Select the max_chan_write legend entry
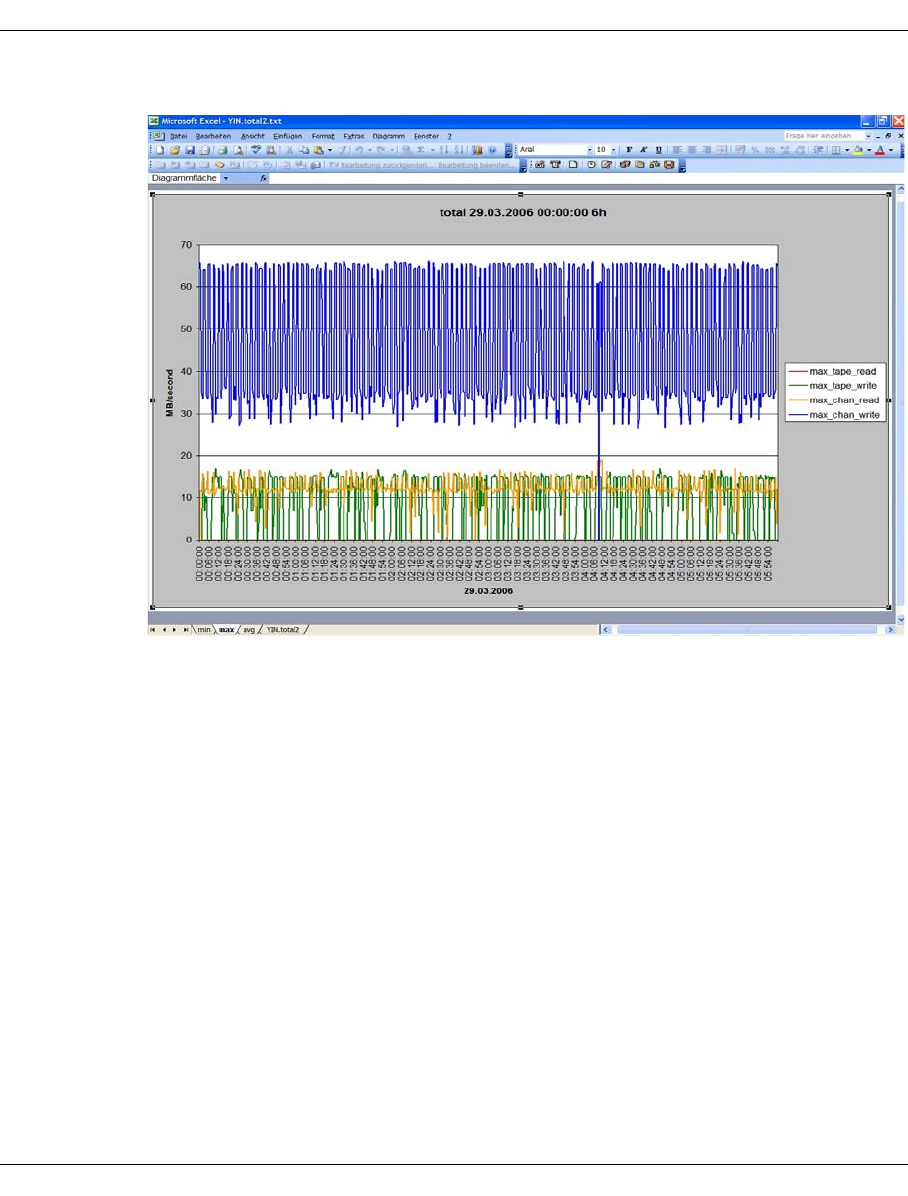This screenshot has height=1196, width=908. 835,415
